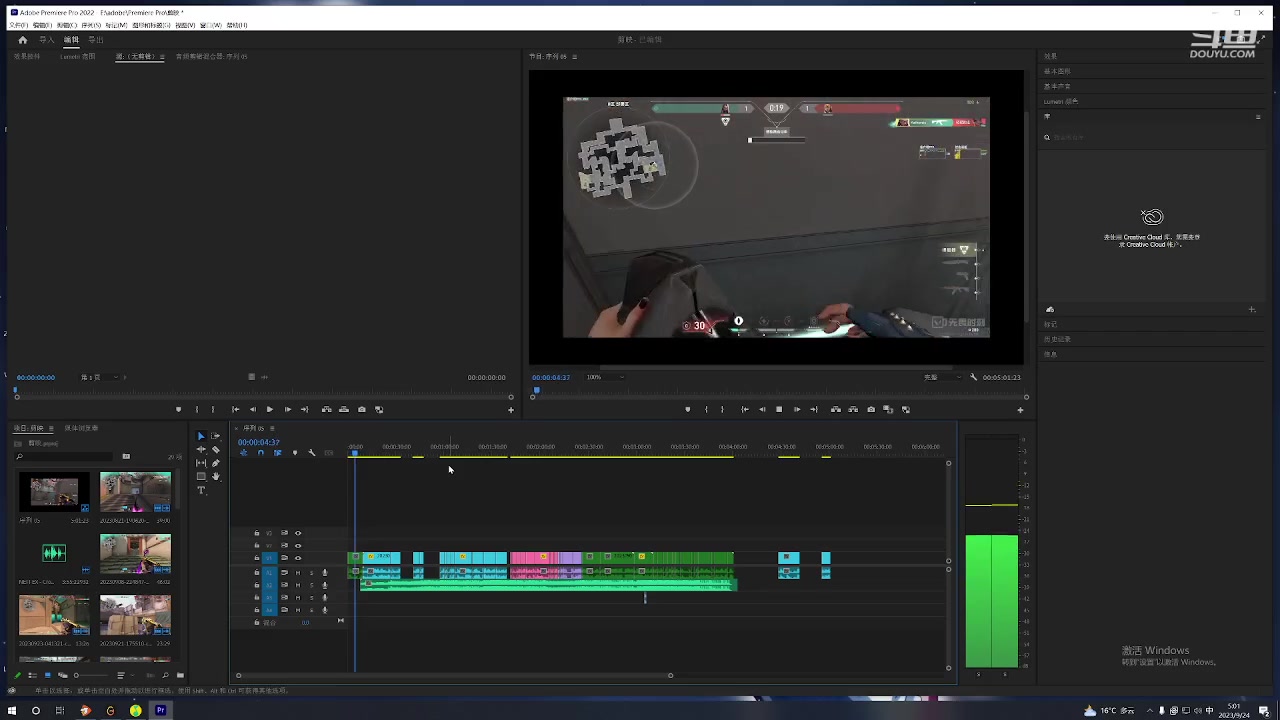This screenshot has height=720, width=1280.
Task: Click timeline horizontal zoom scrollbar handle
Action: point(670,675)
